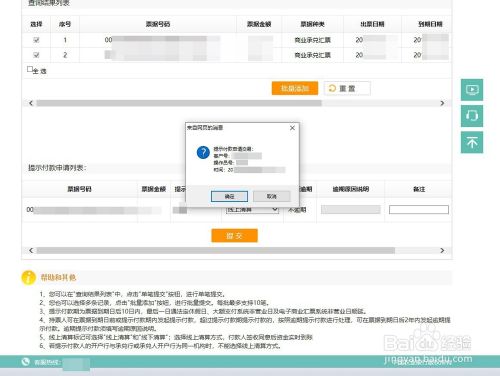Viewport: 500px width, 376px height.
Task: Confirm the dialog with 确定 button
Action: coord(229,196)
